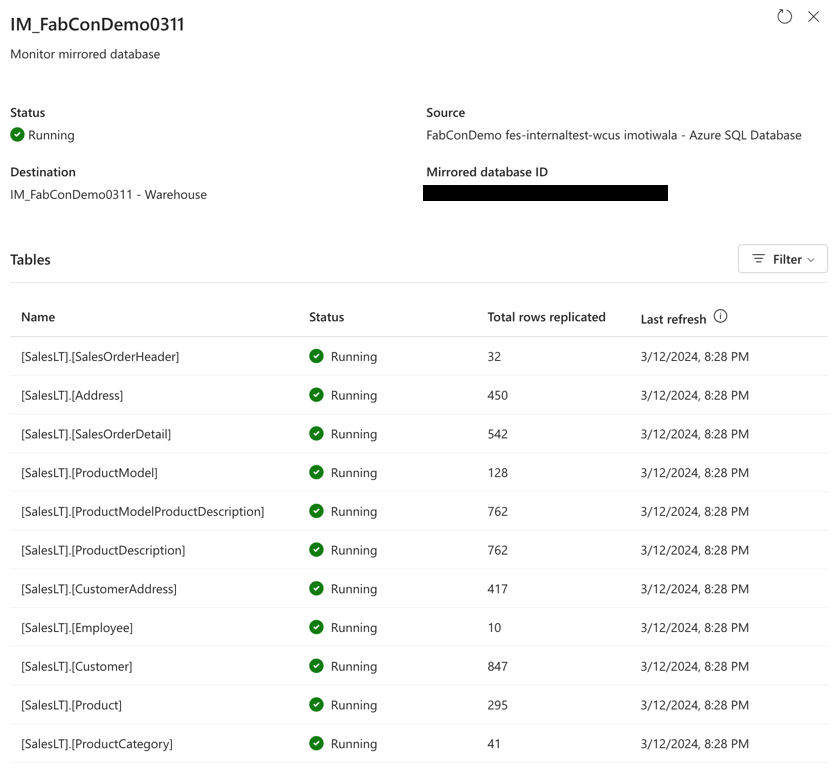
Task: Close the monitor pane
Action: tap(813, 16)
